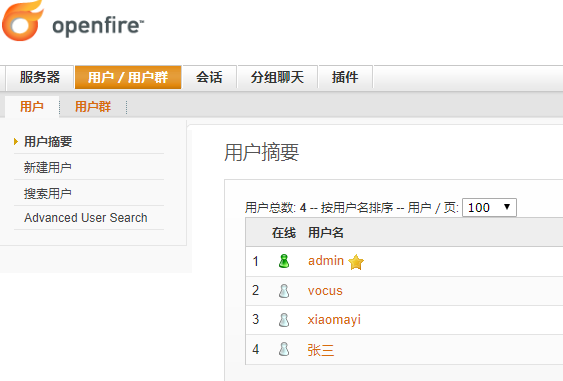563x381 pixels.
Task: Open the 分组聊天 tab
Action: [x=277, y=77]
